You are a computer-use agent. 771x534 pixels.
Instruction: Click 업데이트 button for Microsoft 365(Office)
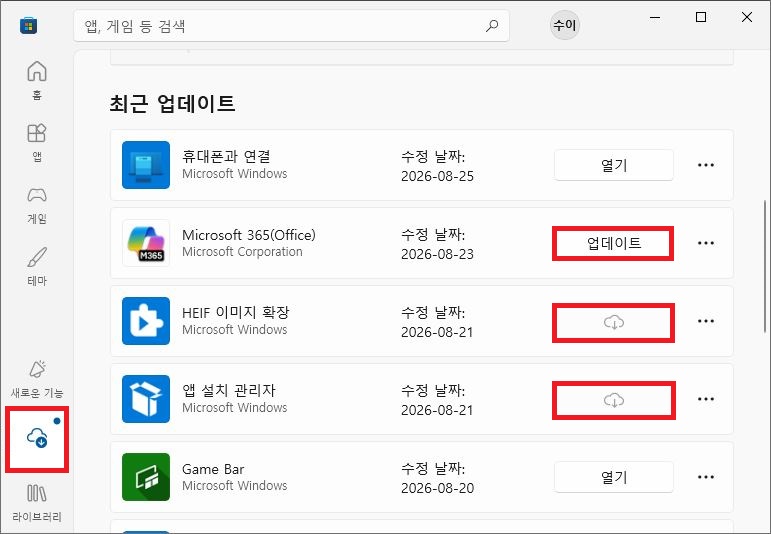614,243
